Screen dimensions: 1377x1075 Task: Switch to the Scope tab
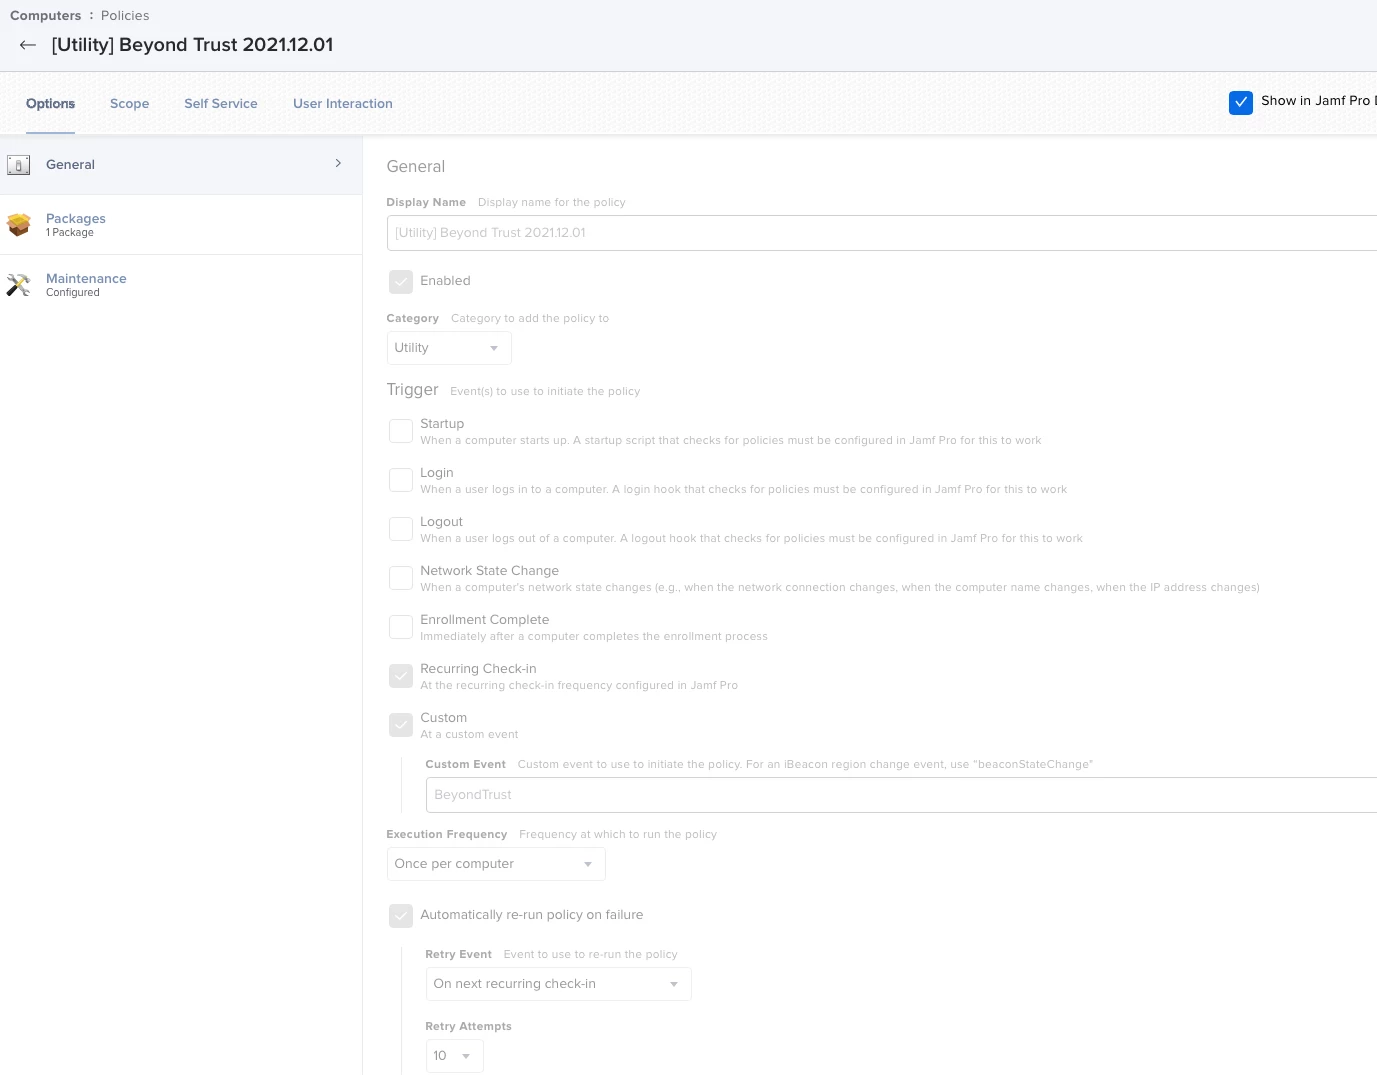click(x=129, y=104)
